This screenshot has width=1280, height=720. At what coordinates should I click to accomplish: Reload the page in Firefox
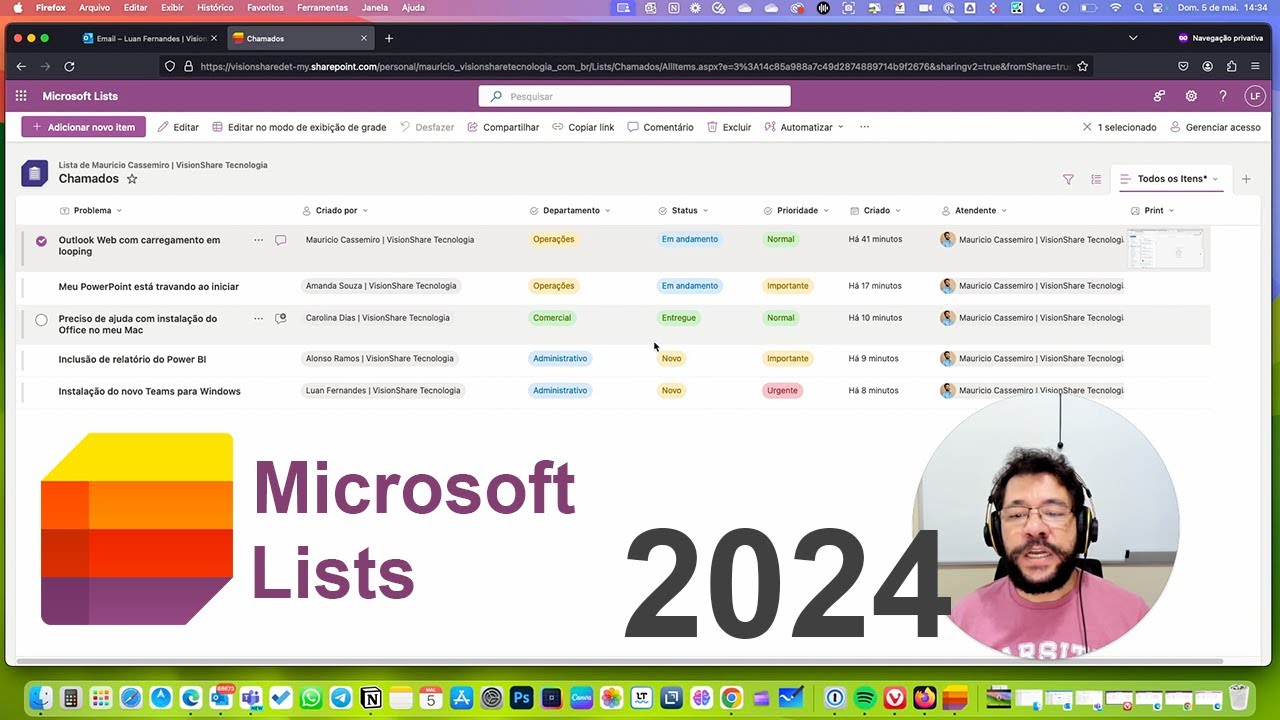click(69, 66)
